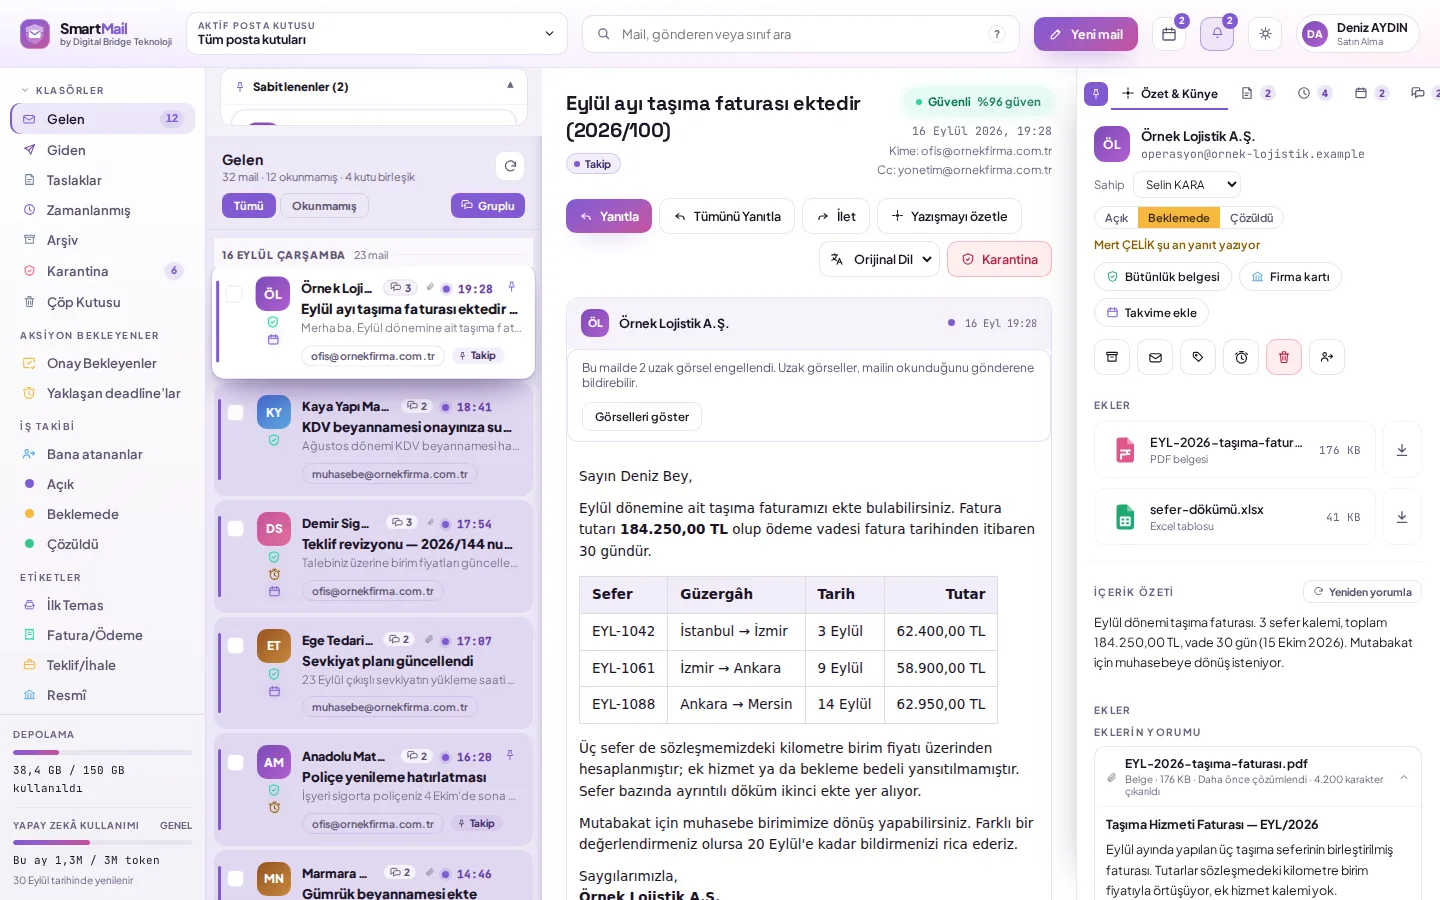Open the calendar icon in the top bar

click(x=1169, y=34)
